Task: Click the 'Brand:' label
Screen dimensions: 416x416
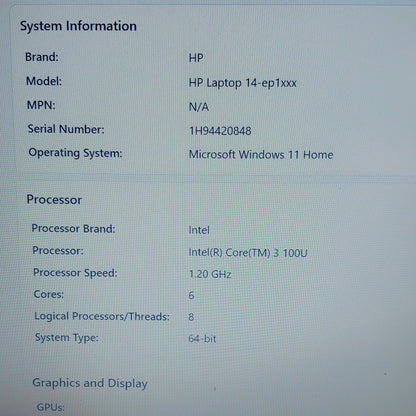Action: [x=42, y=57]
